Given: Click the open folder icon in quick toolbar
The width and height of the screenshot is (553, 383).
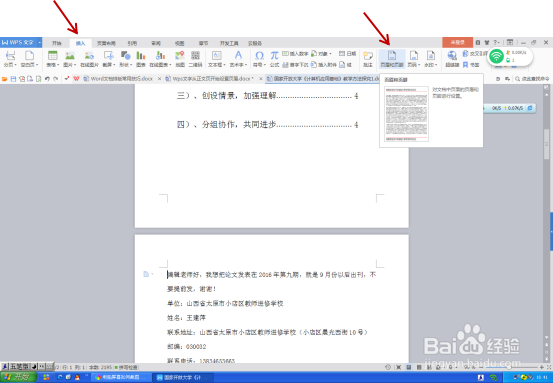Looking at the screenshot, I should (x=5, y=79).
